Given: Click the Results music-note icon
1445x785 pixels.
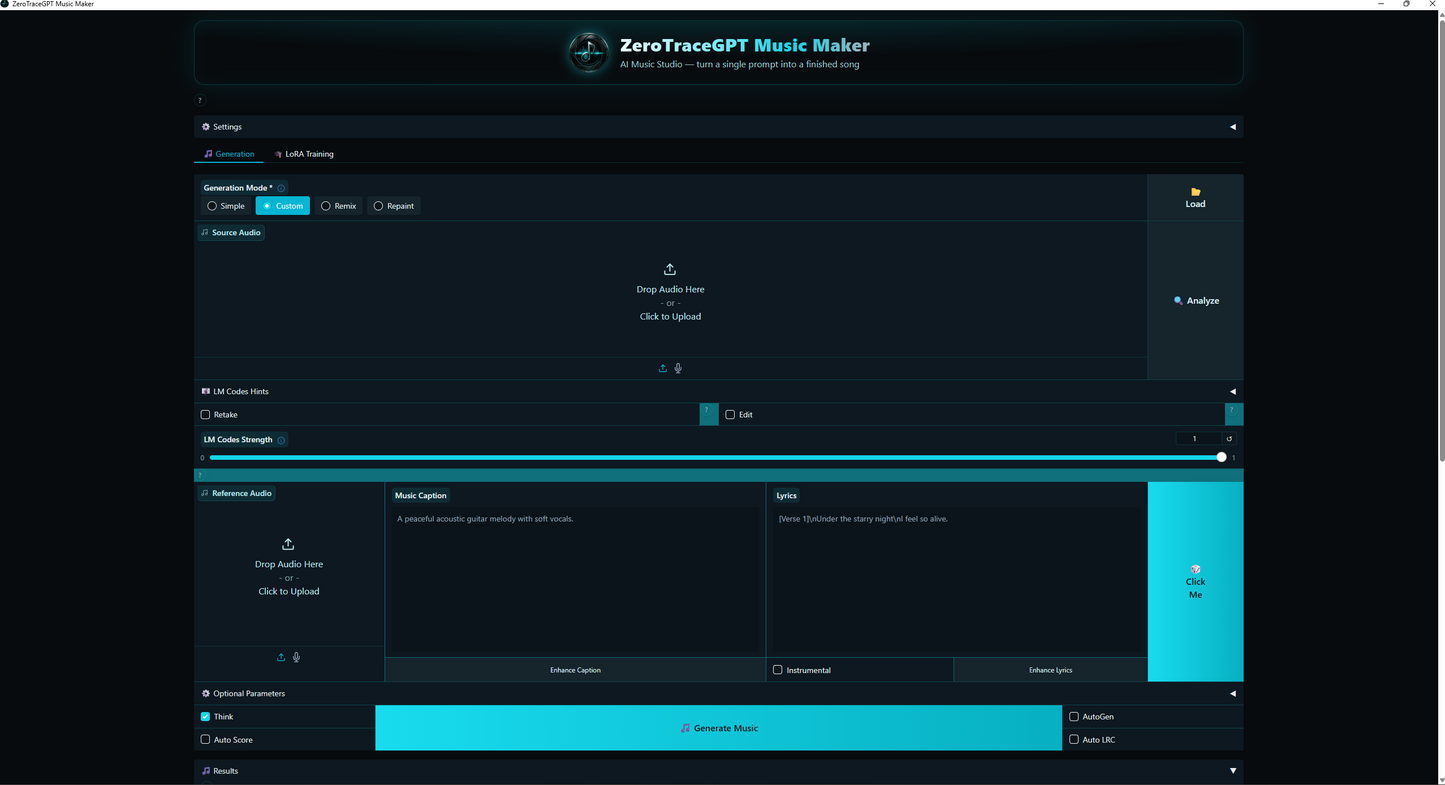Looking at the screenshot, I should [x=206, y=771].
